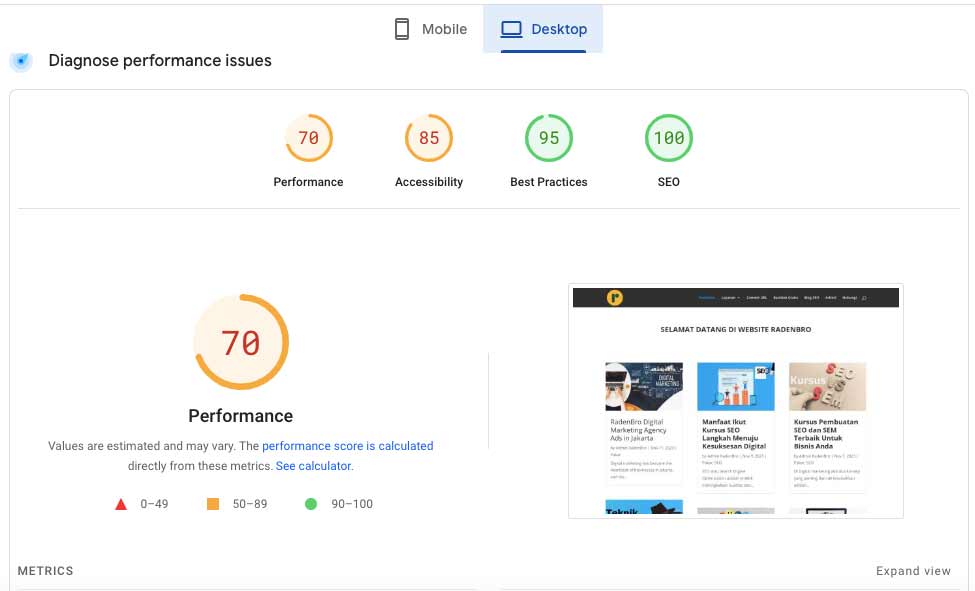Image resolution: width=975 pixels, height=591 pixels.
Task: Click 'RadenBro Digital Marketing Agency' article title
Action: tap(638, 430)
